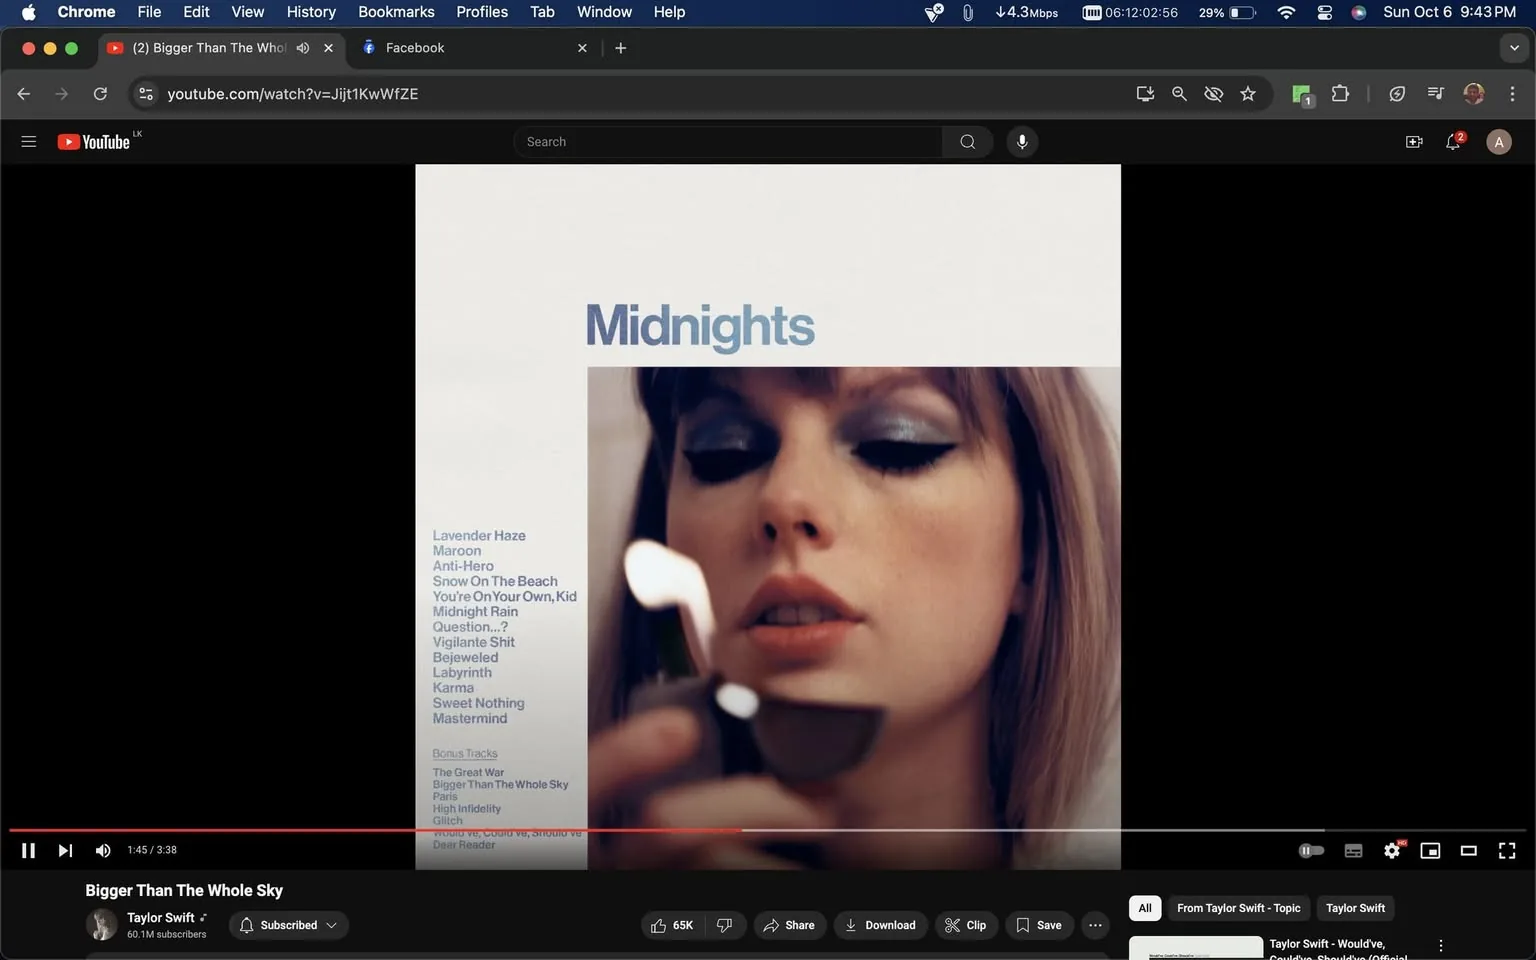The width and height of the screenshot is (1536, 960).
Task: Like the video with the 65K button
Action: click(x=671, y=925)
